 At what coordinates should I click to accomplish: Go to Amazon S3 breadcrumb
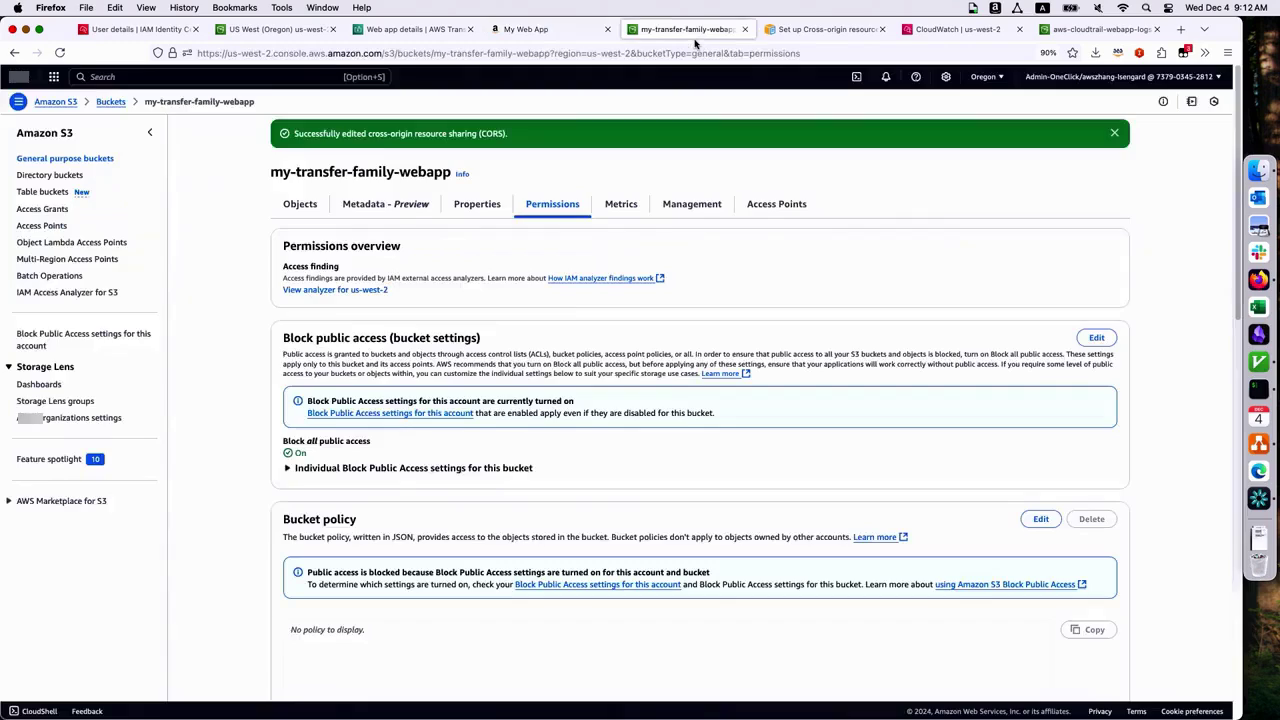click(x=56, y=102)
